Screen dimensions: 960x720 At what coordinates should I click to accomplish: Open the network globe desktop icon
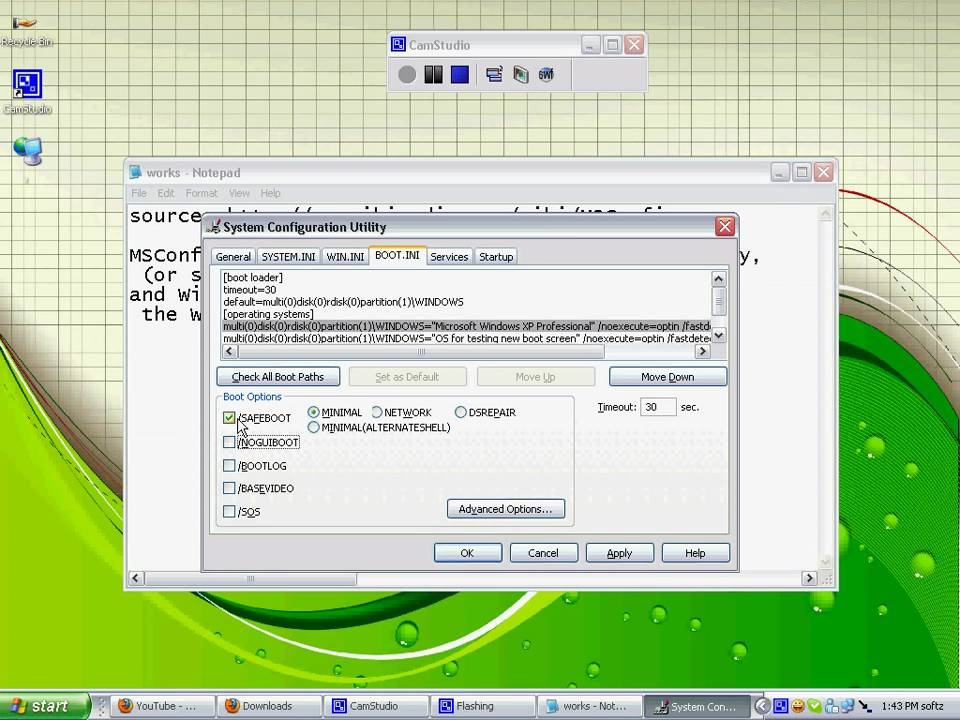pyautogui.click(x=28, y=152)
